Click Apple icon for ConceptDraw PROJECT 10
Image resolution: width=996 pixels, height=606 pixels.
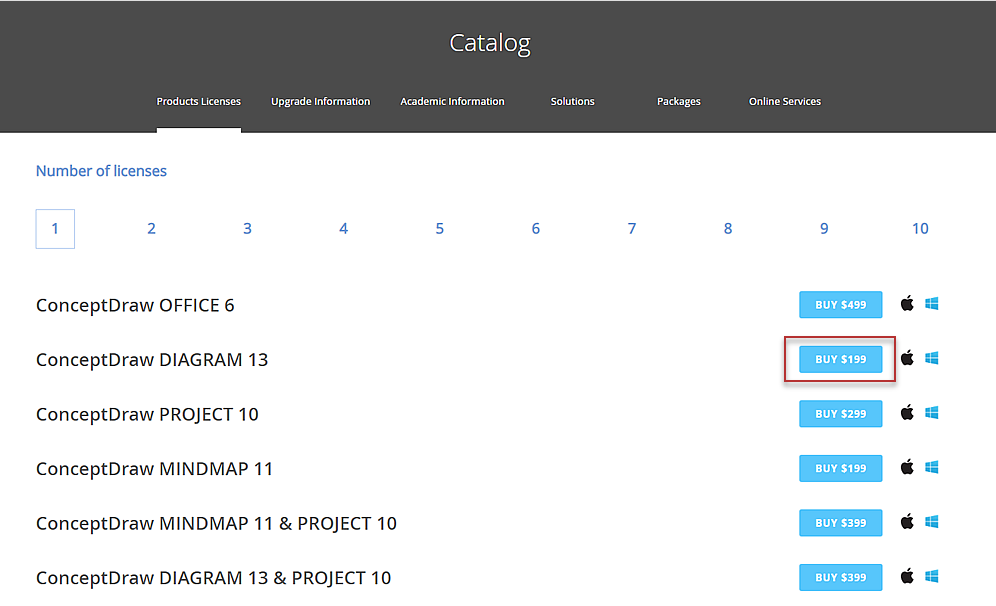click(x=907, y=412)
